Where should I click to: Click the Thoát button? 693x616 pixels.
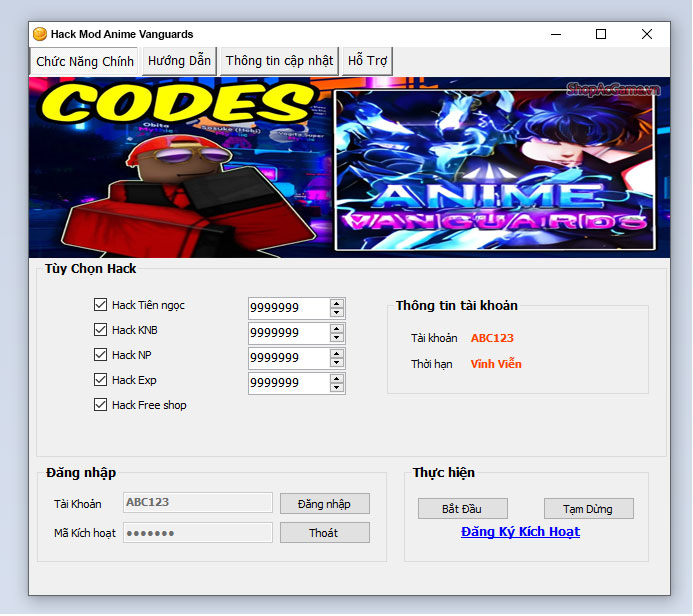325,533
